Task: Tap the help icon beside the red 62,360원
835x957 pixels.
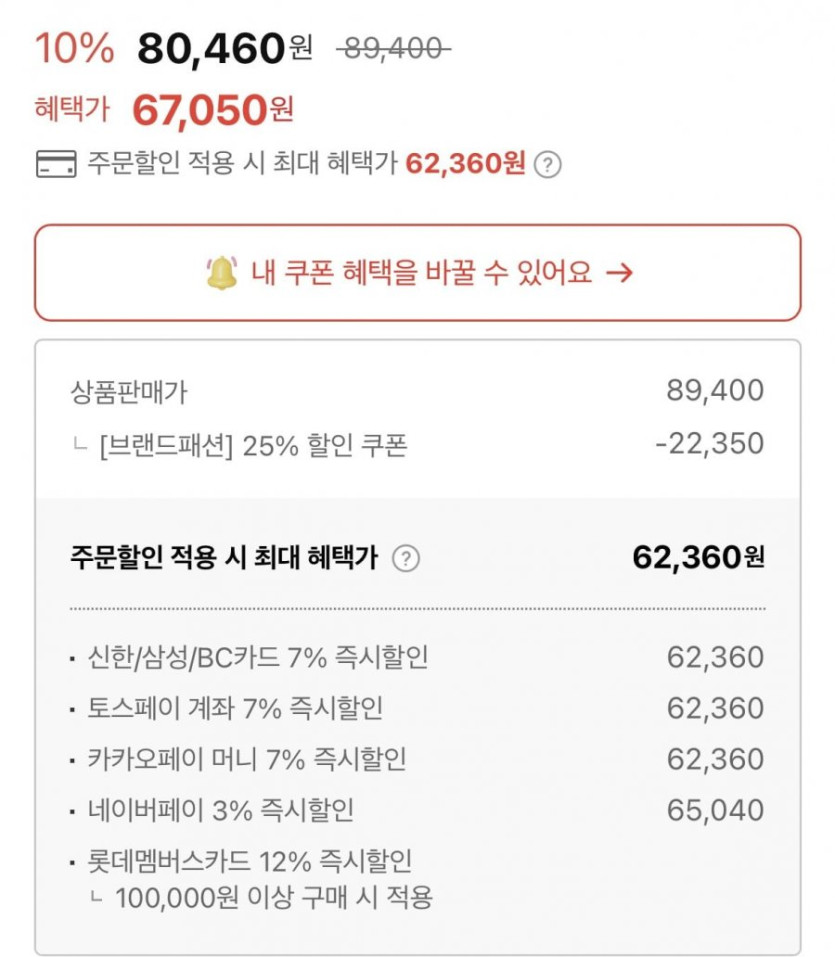Action: (547, 165)
